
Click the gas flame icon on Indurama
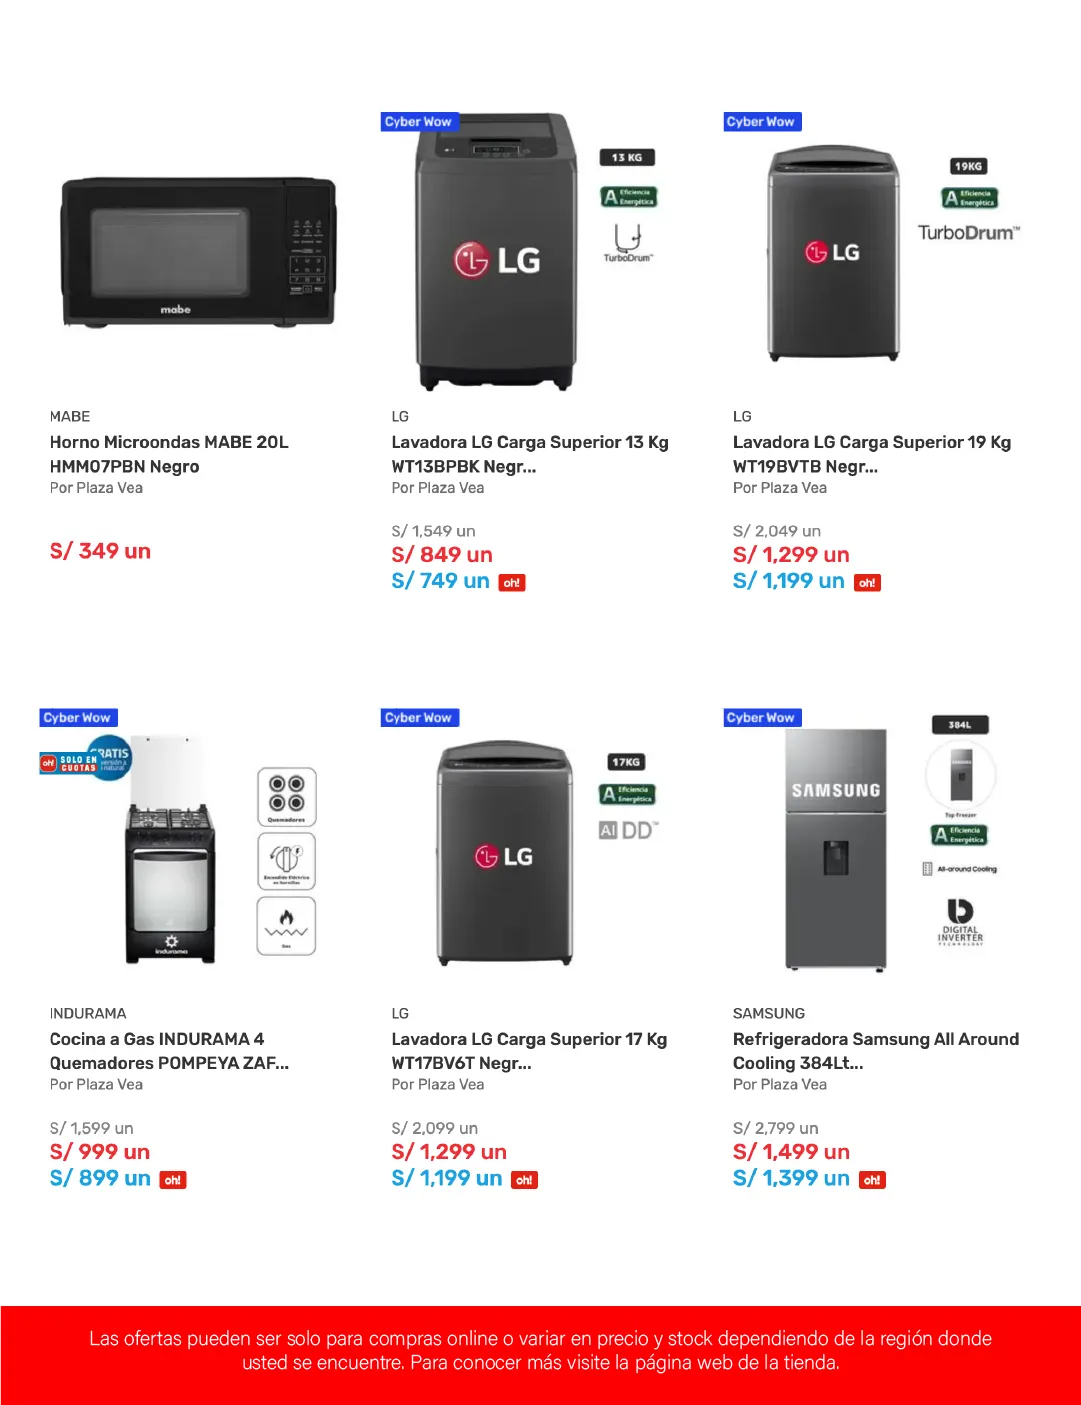click(286, 925)
